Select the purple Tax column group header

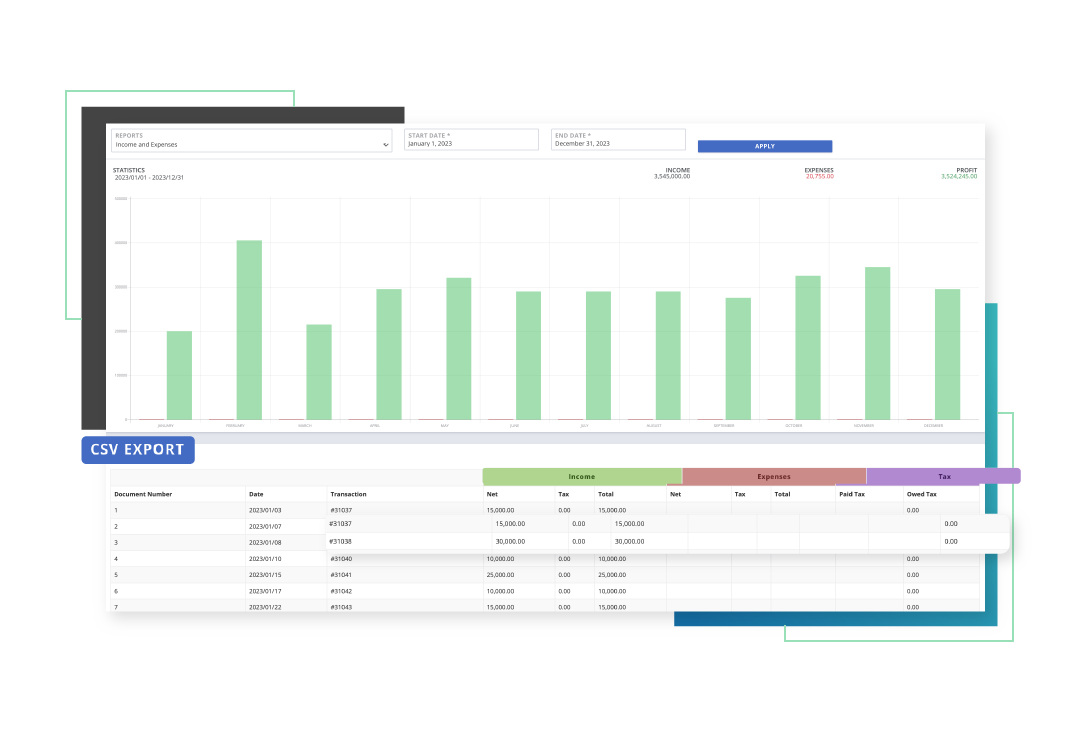(943, 477)
